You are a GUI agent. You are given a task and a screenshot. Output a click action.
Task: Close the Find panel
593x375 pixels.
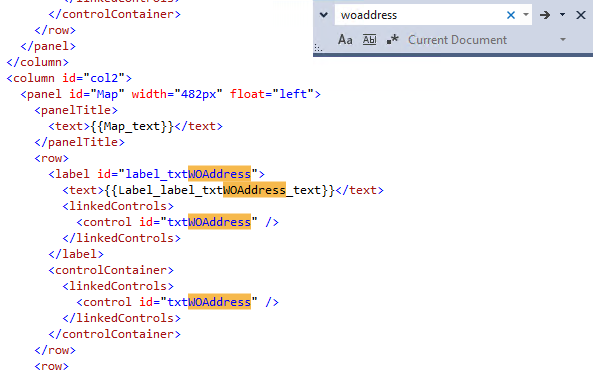pos(581,15)
